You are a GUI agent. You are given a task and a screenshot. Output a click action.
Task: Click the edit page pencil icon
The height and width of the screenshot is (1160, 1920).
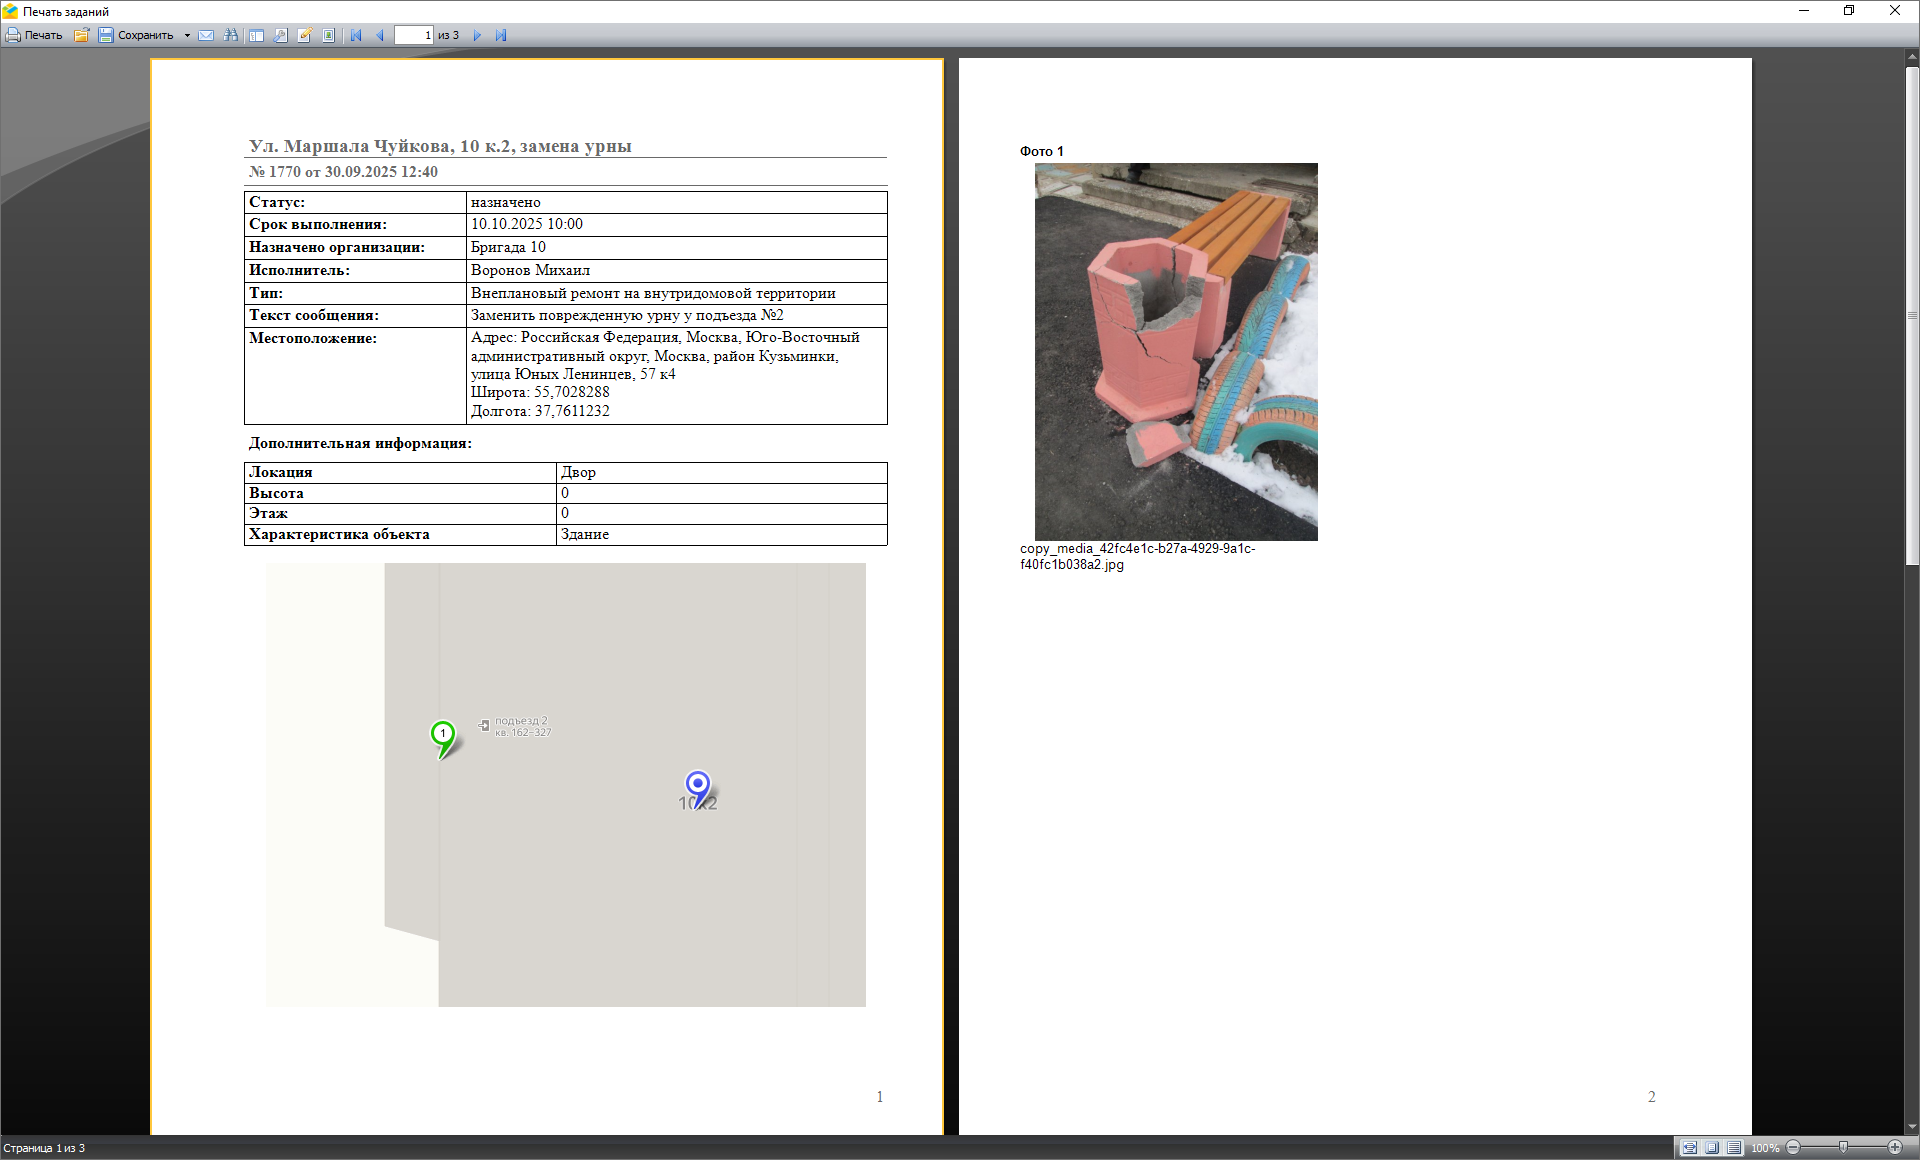coord(305,35)
